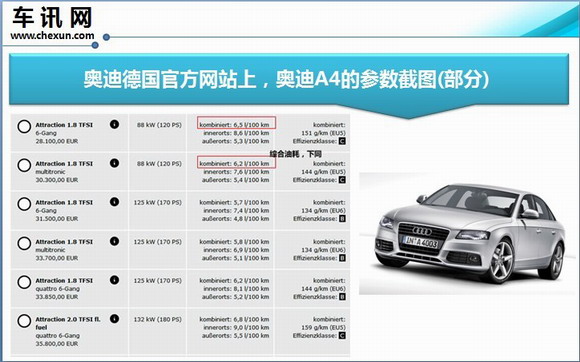The width and height of the screenshot is (580, 362).
Task: Select the 33.700,00 EUR multitronic radio button
Action: 24,243
